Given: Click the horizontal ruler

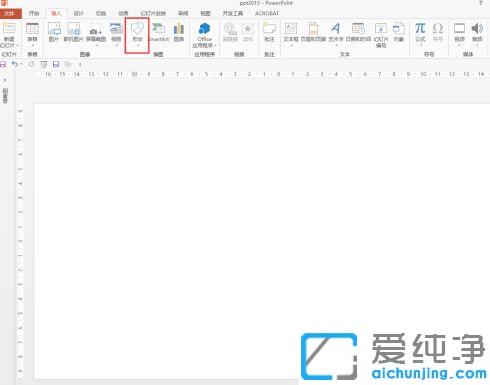Looking at the screenshot, I should coord(262,74).
